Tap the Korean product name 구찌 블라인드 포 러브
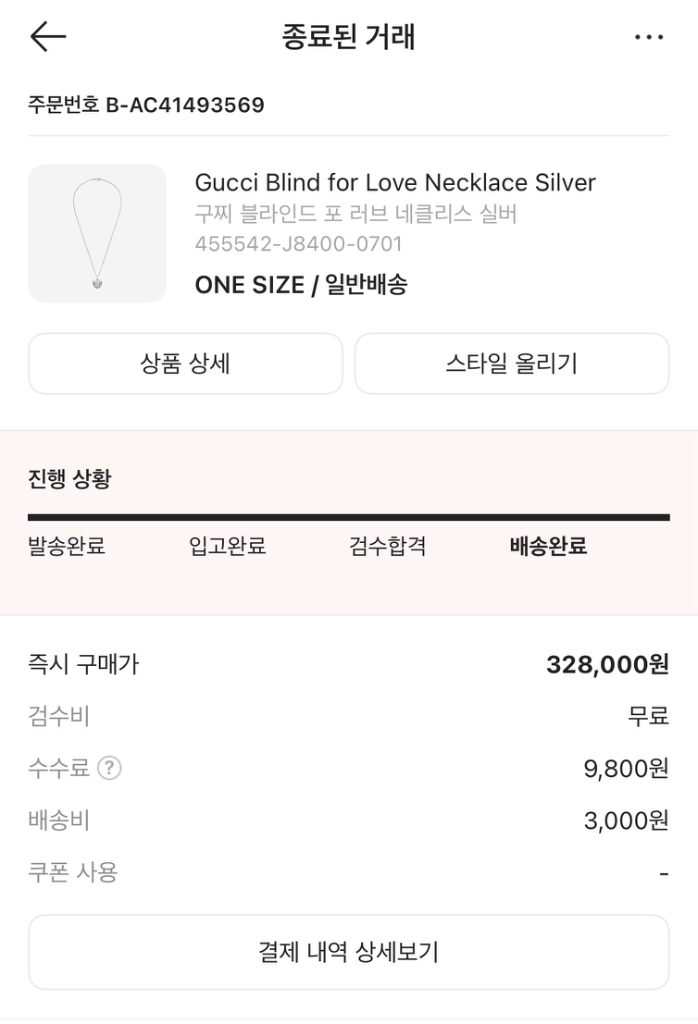This screenshot has width=698, height=1024. pyautogui.click(x=355, y=214)
